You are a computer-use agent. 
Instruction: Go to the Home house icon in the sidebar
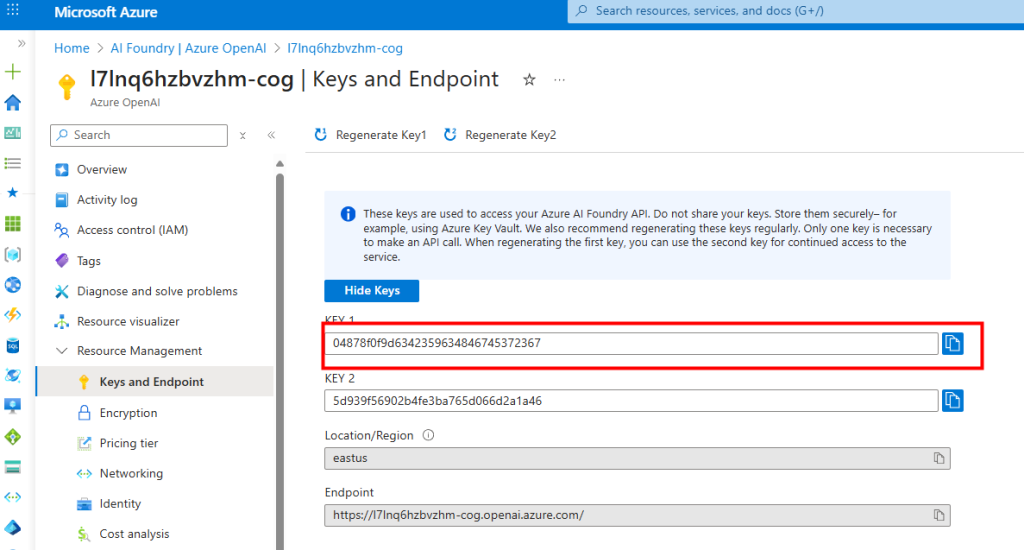pyautogui.click(x=12, y=103)
